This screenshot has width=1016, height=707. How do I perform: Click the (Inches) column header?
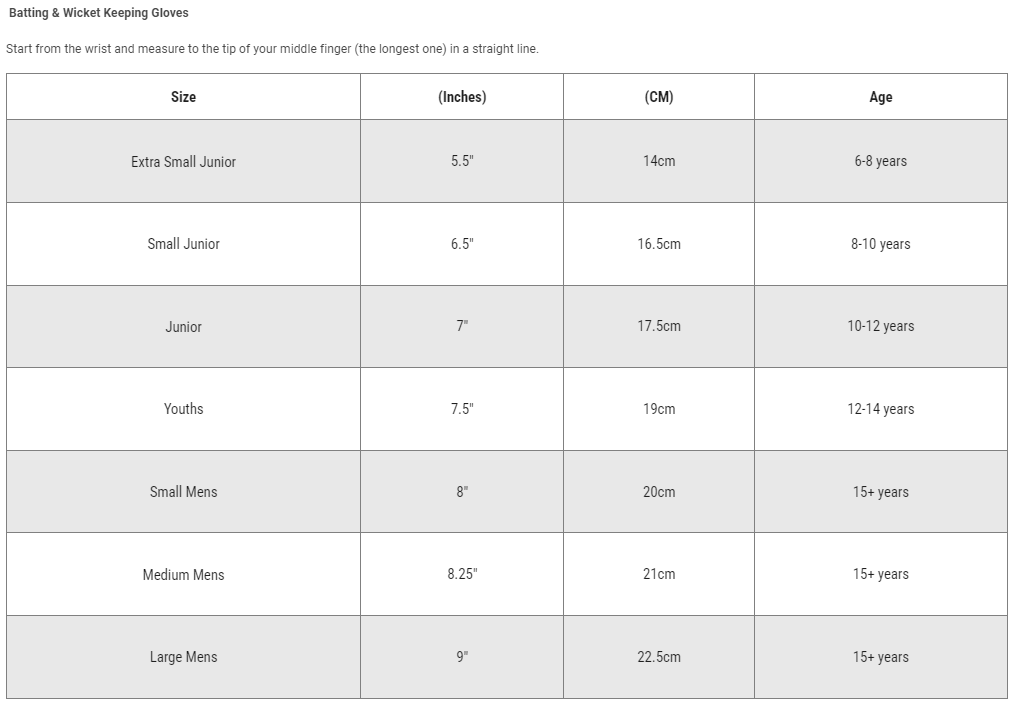tap(462, 97)
